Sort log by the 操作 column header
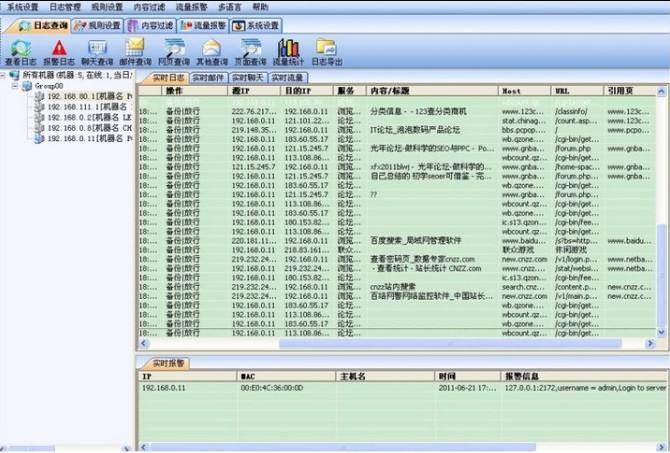Image resolution: width=670 pixels, height=453 pixels. (195, 91)
